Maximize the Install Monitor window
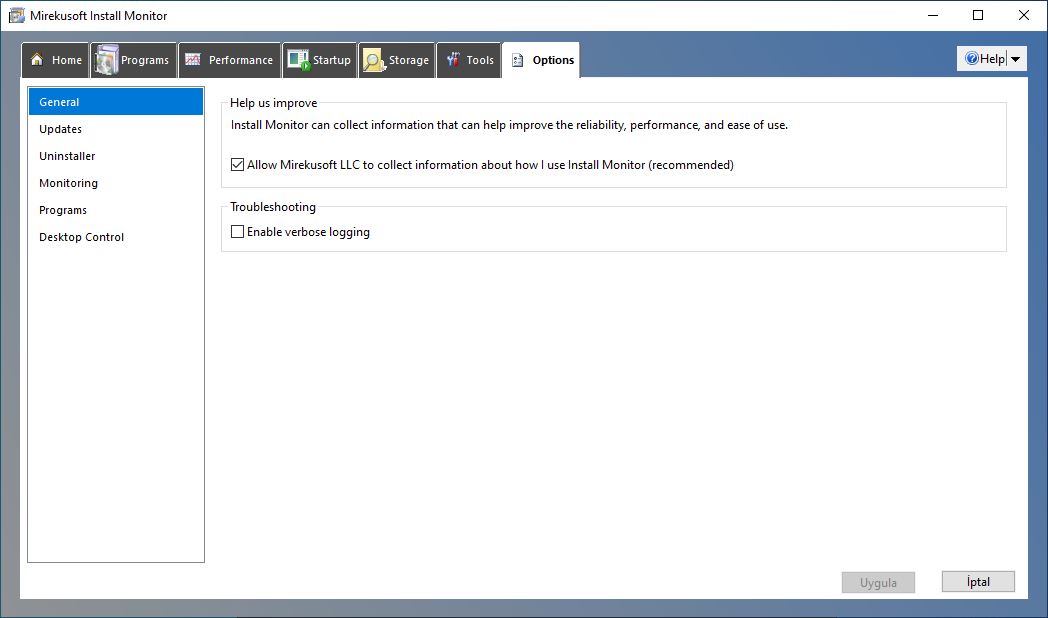Viewport: 1048px width, 618px height. [x=978, y=15]
